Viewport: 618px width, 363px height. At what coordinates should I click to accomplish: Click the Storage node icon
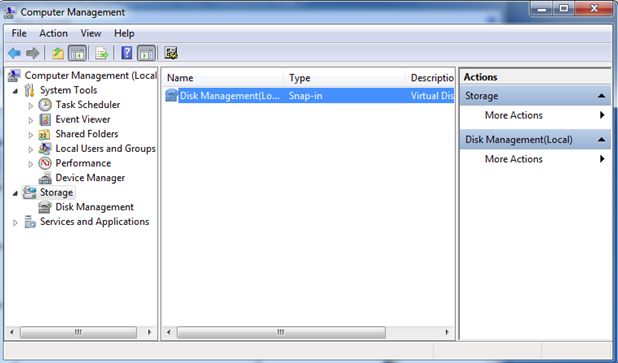pyautogui.click(x=30, y=192)
